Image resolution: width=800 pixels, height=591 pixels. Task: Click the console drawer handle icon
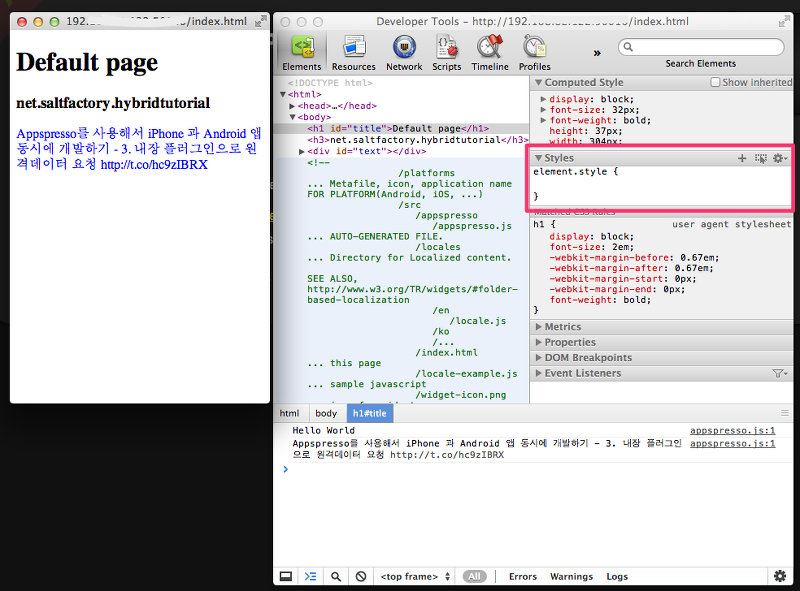pyautogui.click(x=784, y=413)
